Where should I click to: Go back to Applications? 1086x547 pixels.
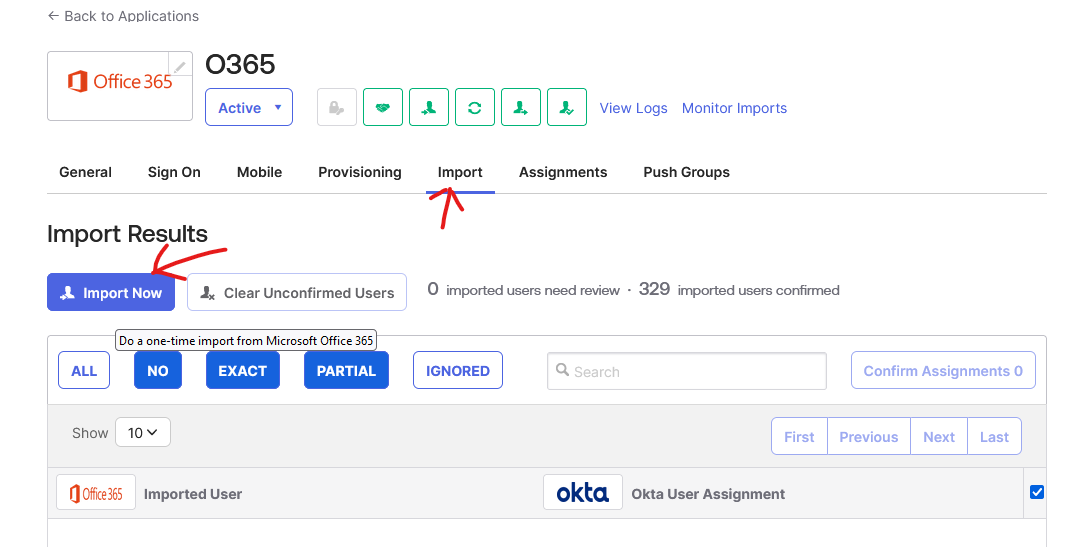[x=123, y=16]
